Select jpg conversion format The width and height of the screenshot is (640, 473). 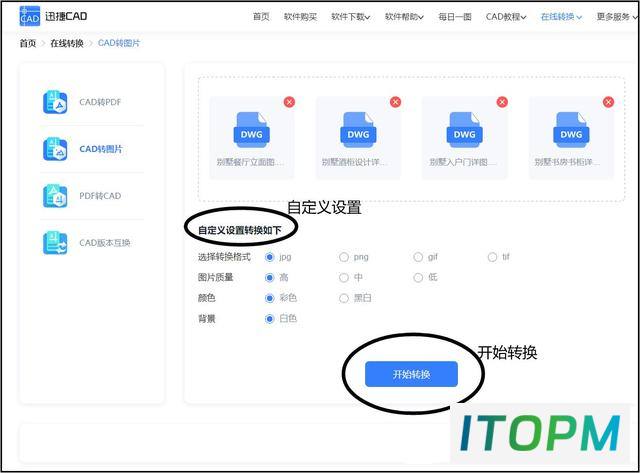269,257
